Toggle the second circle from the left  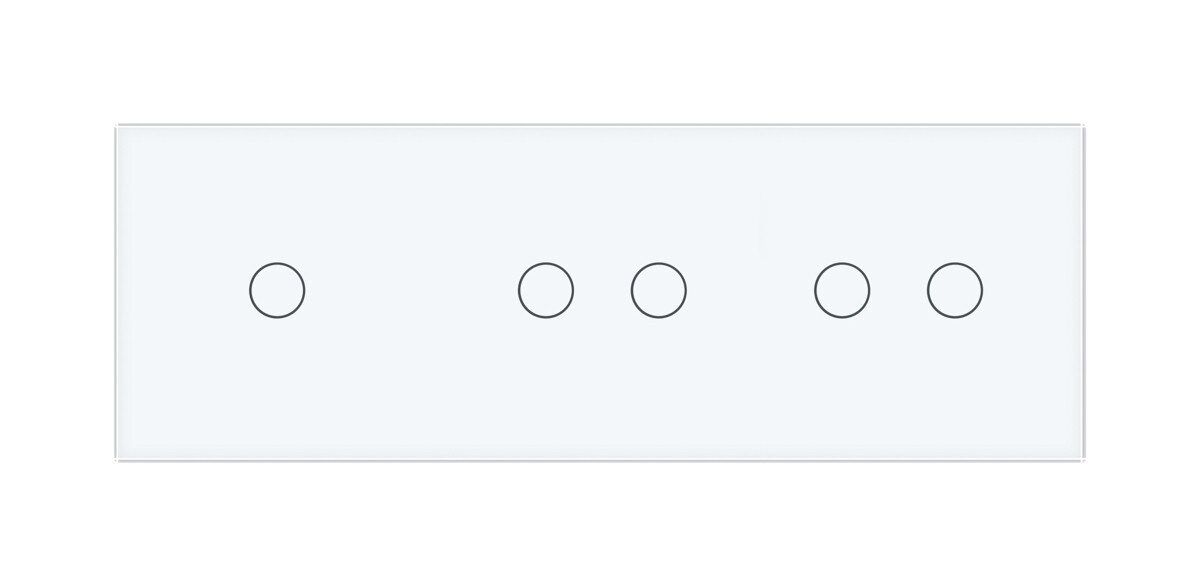pyautogui.click(x=546, y=291)
